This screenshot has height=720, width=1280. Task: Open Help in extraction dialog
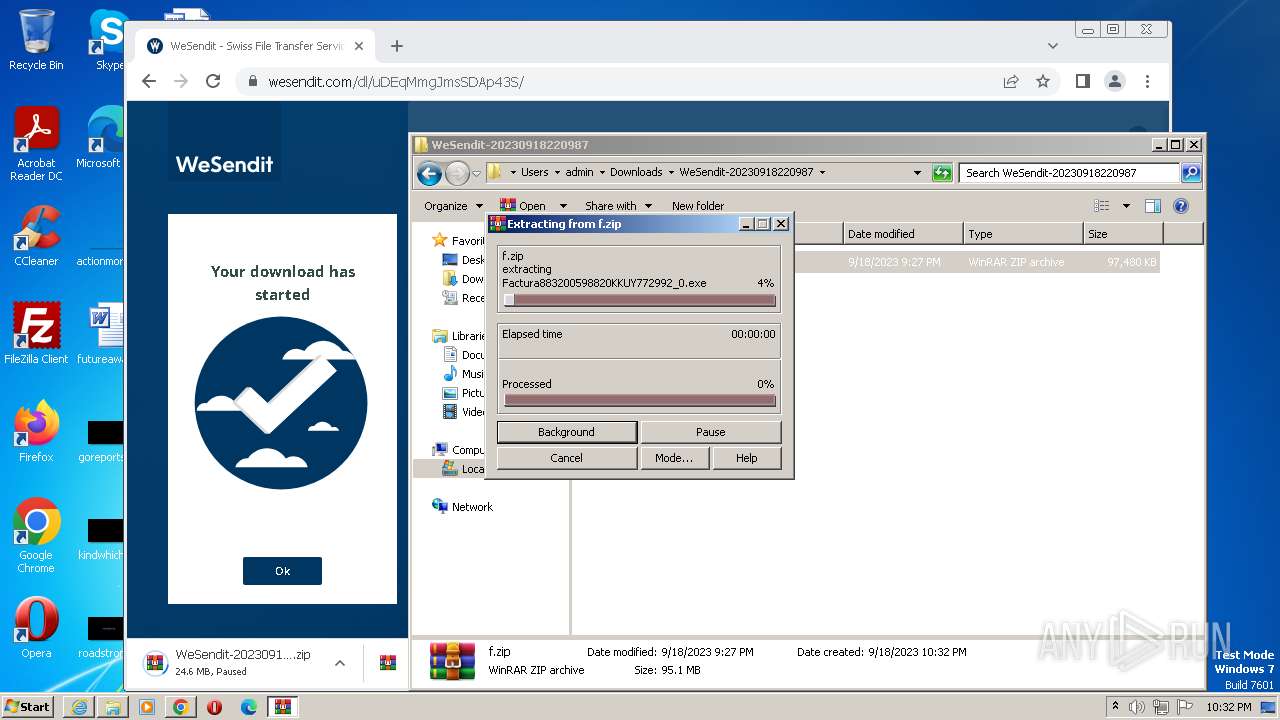[x=747, y=458]
